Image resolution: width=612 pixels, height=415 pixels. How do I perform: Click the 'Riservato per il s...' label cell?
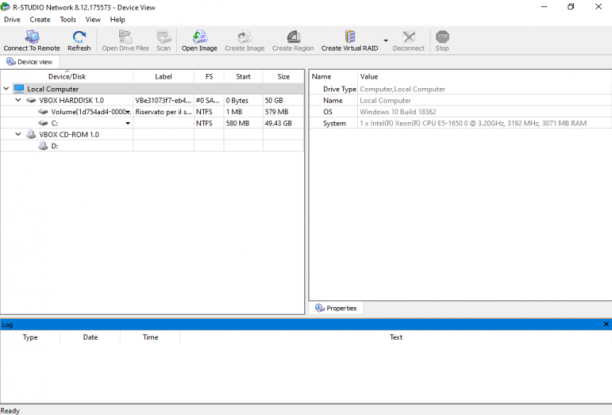click(x=163, y=112)
